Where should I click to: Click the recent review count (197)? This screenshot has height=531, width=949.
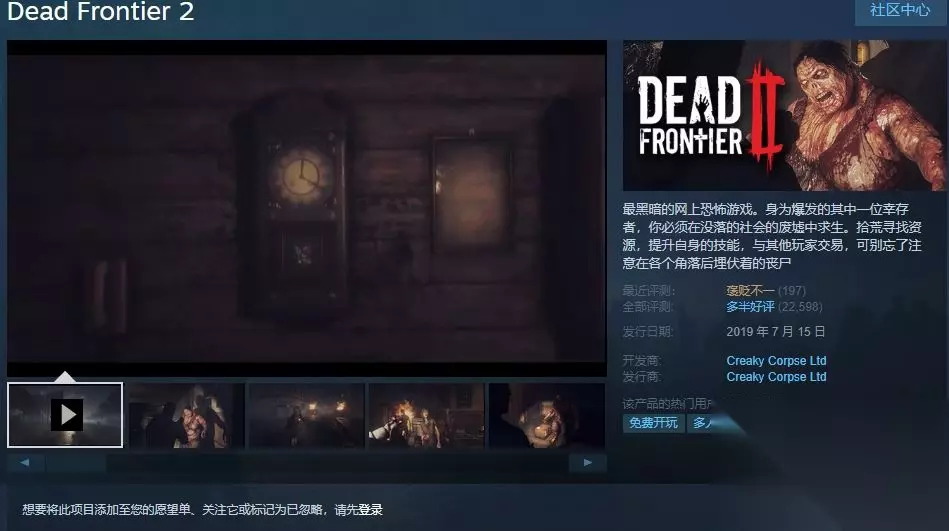point(792,291)
